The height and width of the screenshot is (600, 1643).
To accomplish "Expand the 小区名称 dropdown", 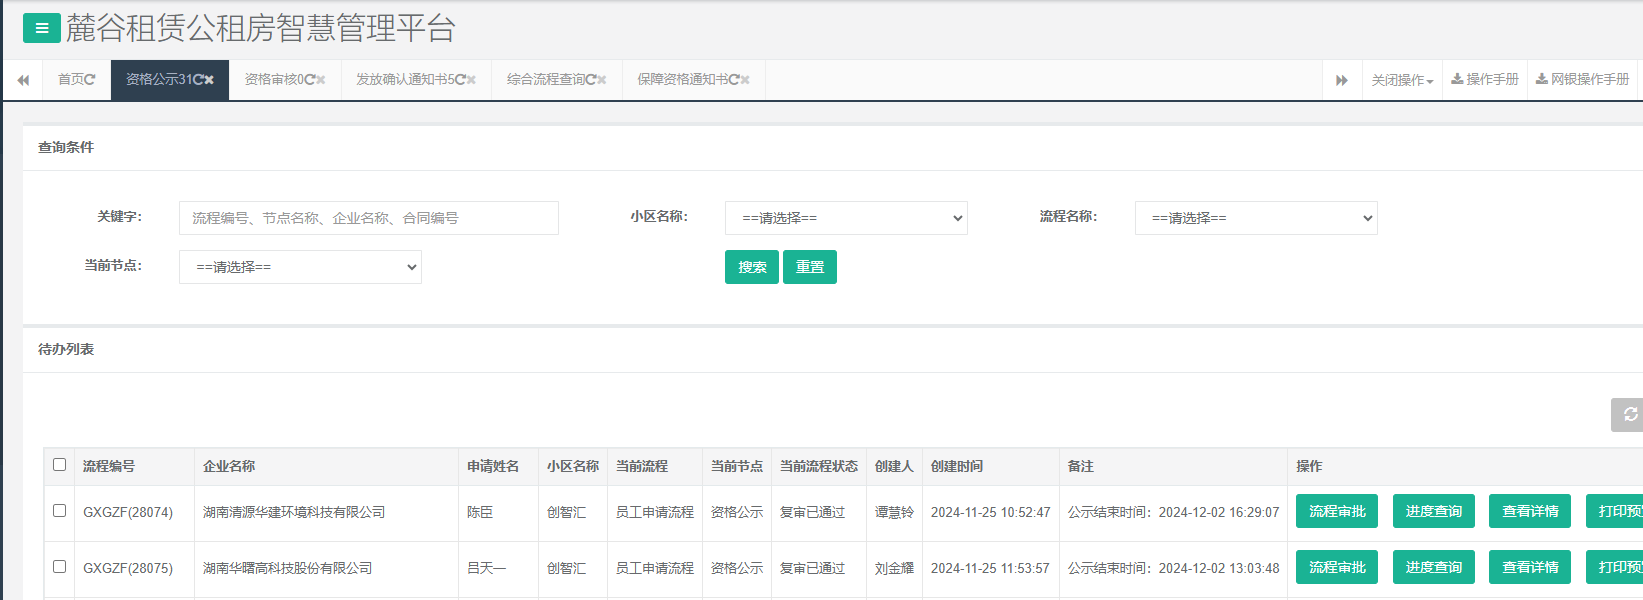I will pos(846,218).
